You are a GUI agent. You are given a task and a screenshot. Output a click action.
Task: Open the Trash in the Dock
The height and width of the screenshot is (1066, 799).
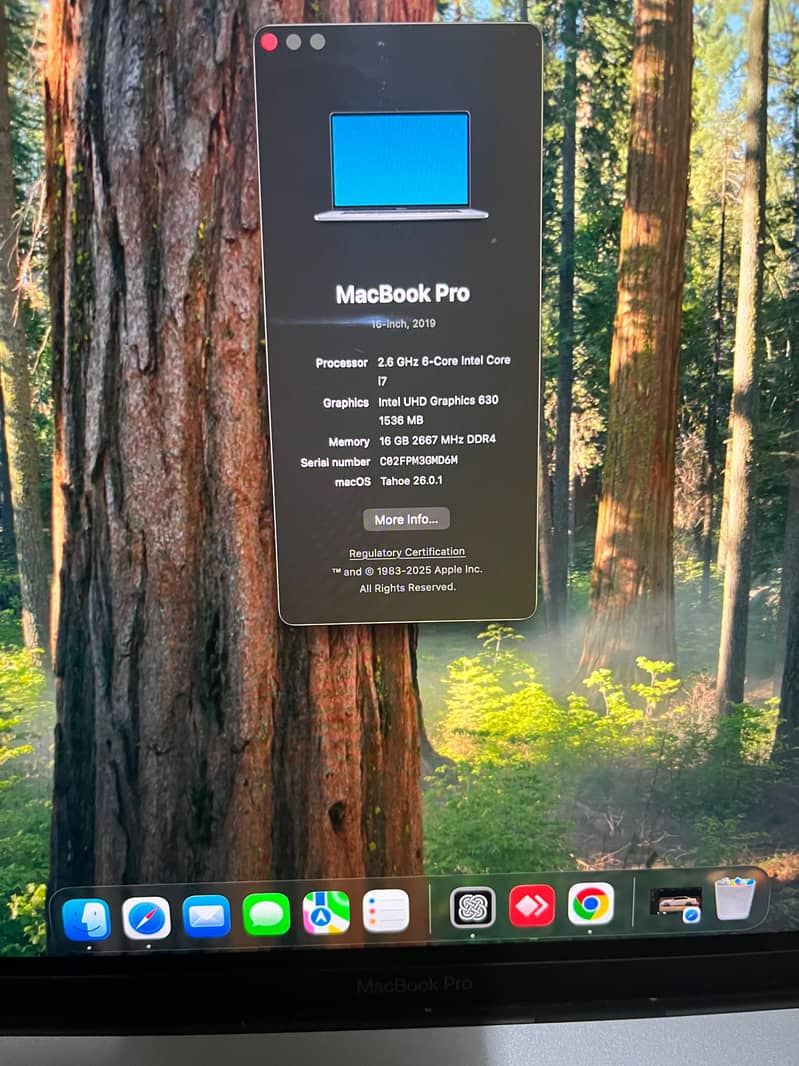735,897
